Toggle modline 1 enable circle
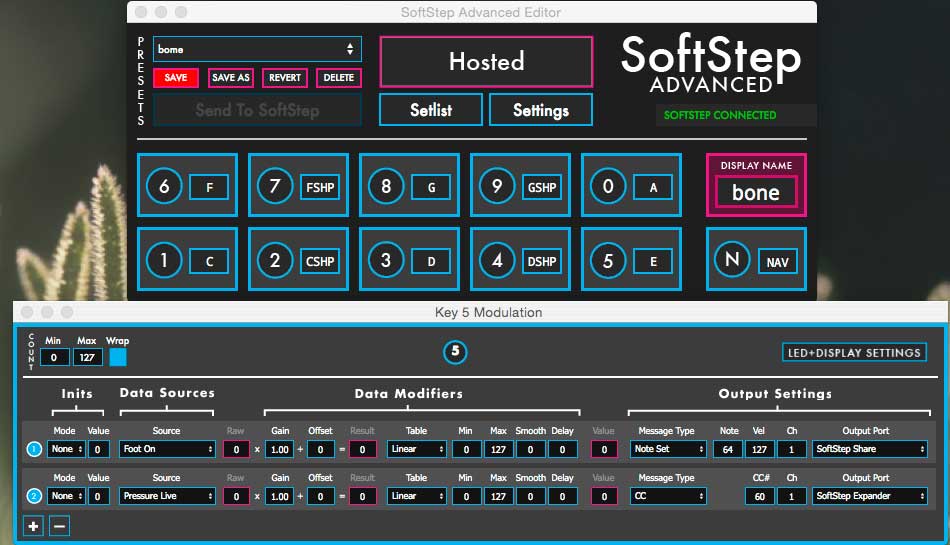Screen dimensions: 950x545 click(33, 450)
